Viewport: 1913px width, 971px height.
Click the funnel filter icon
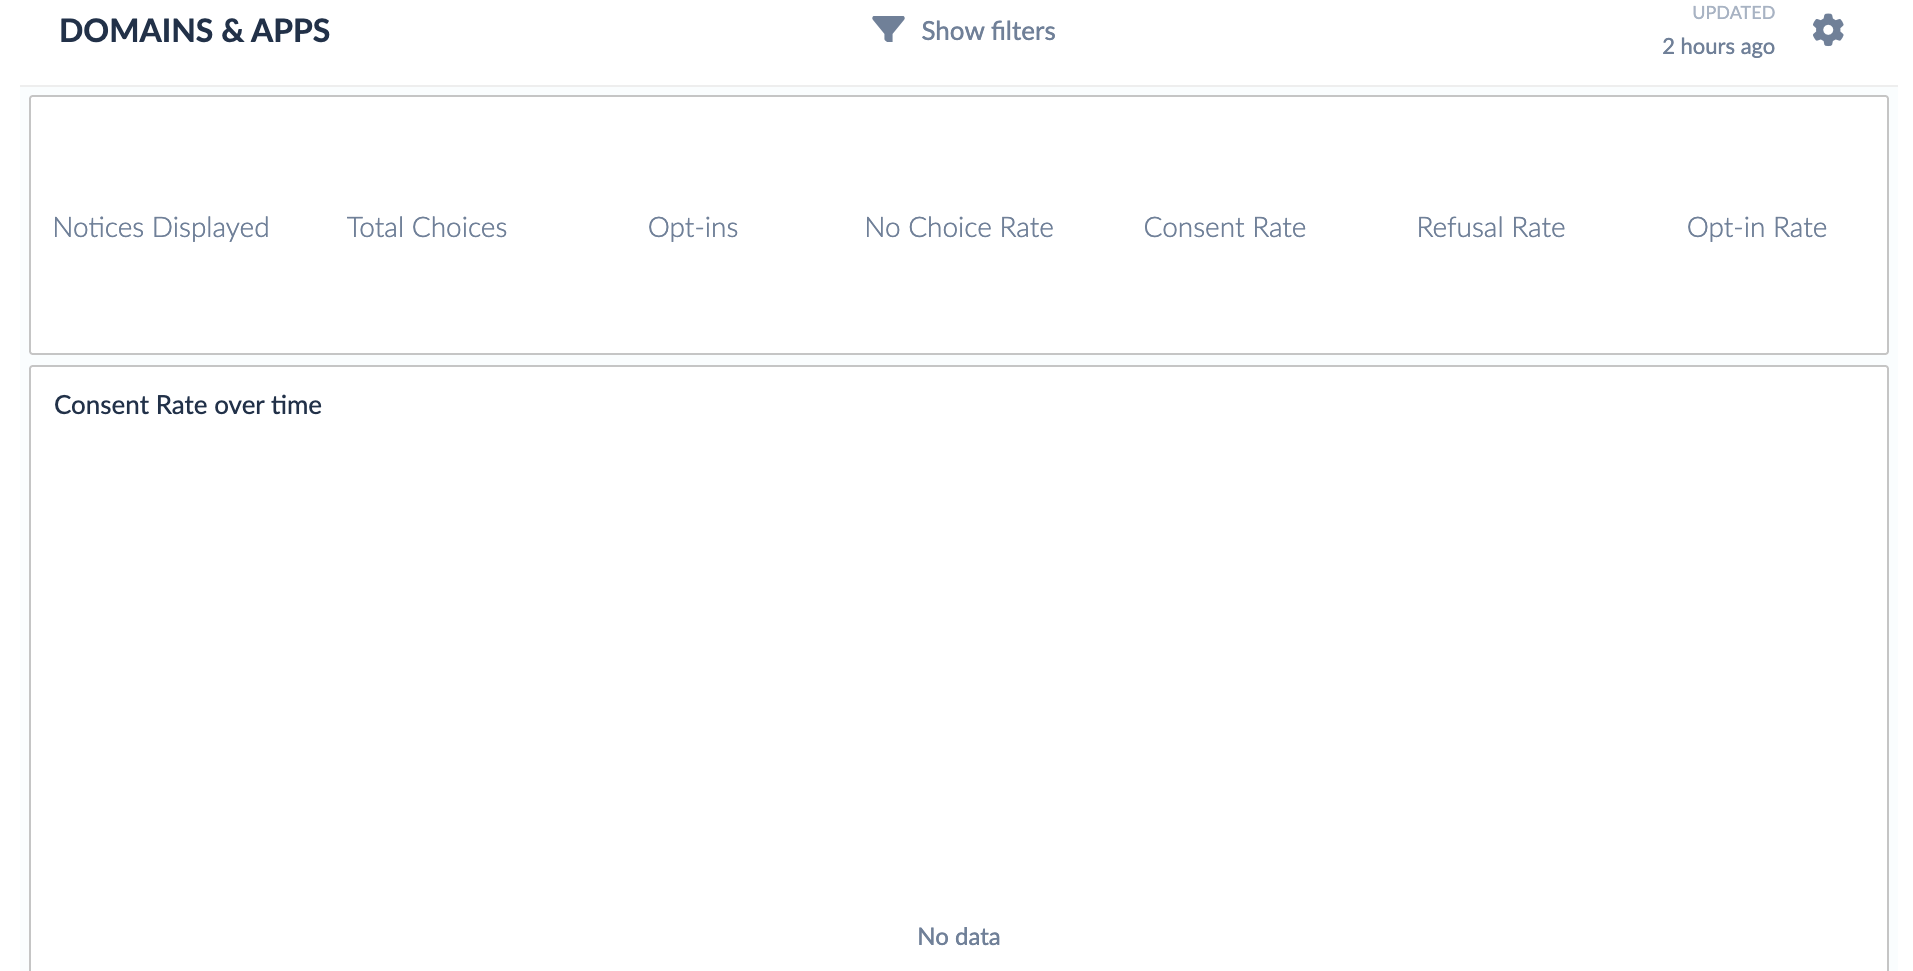[887, 30]
